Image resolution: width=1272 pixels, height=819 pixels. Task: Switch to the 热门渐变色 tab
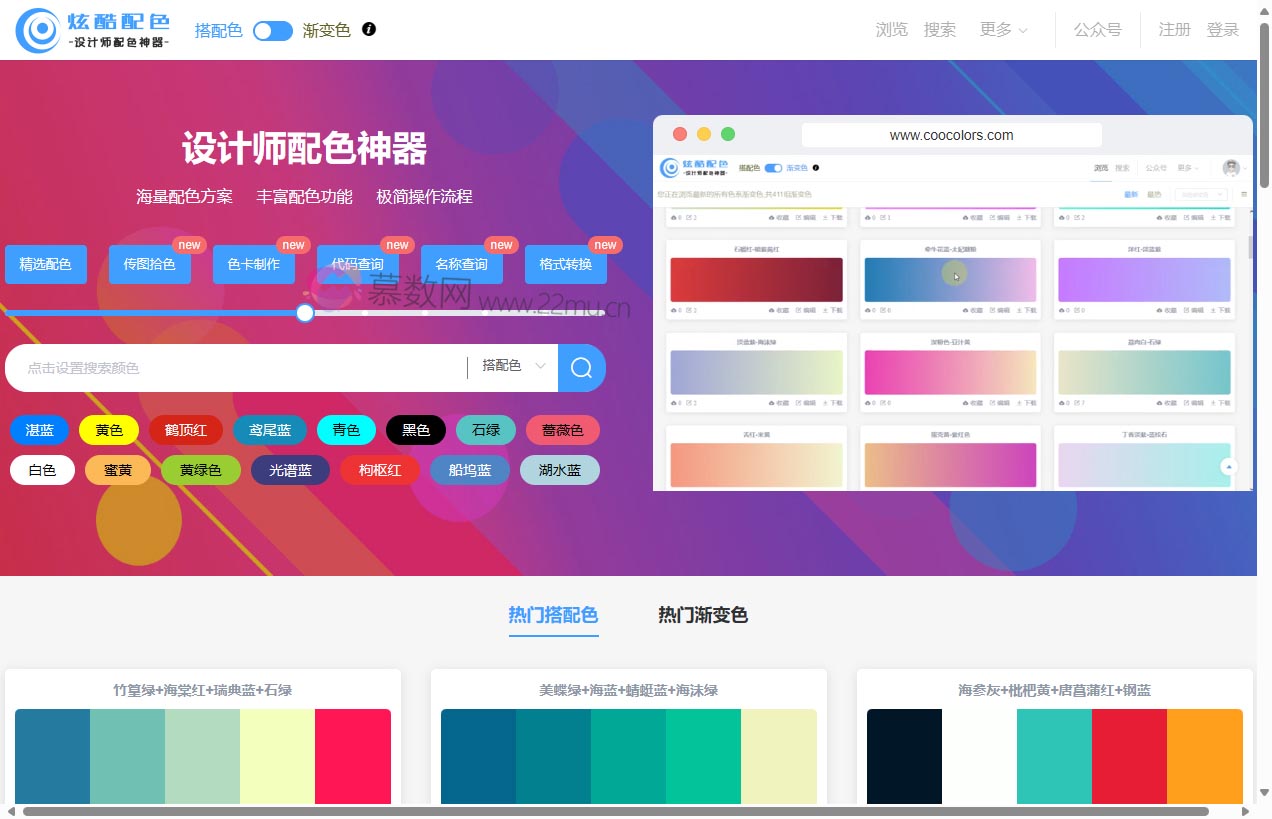click(702, 615)
